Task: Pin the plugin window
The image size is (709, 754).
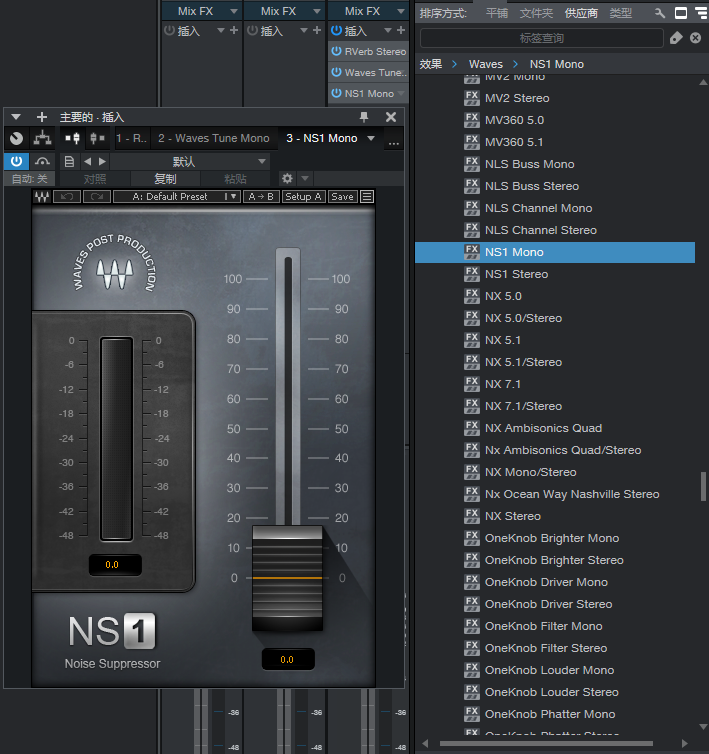Action: coord(364,117)
